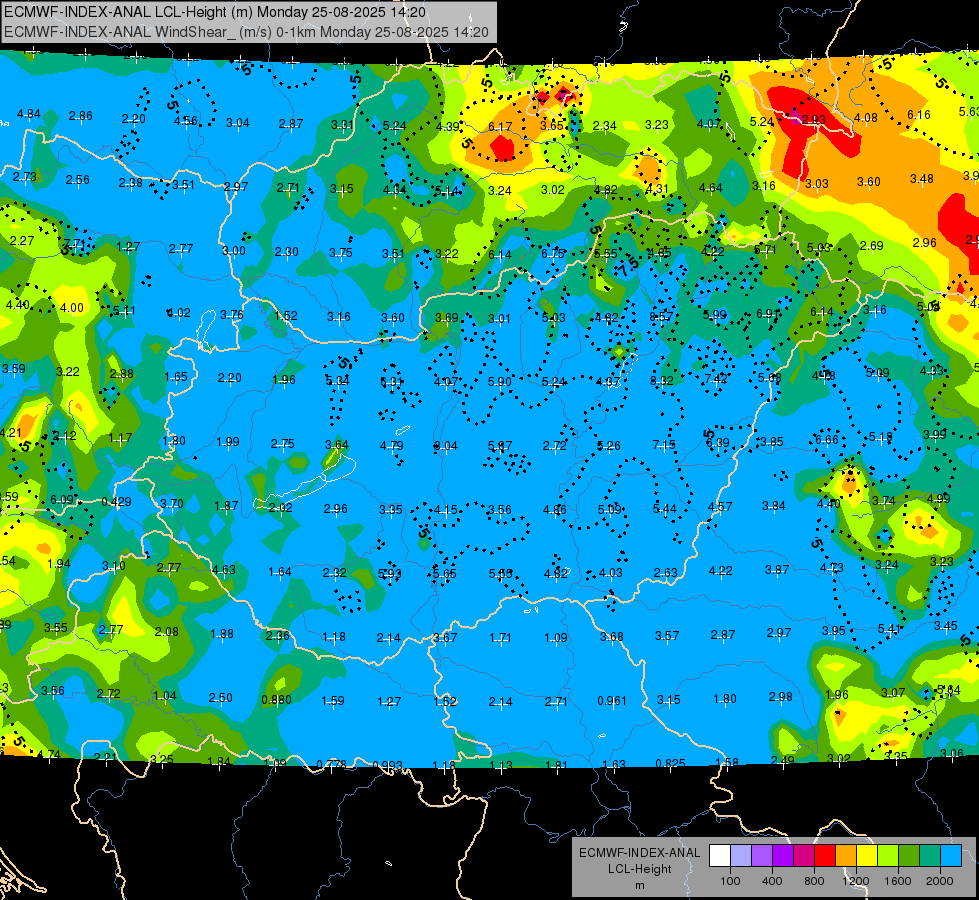Click the wind shear value 1.64
979x900 pixels.
(x=280, y=571)
